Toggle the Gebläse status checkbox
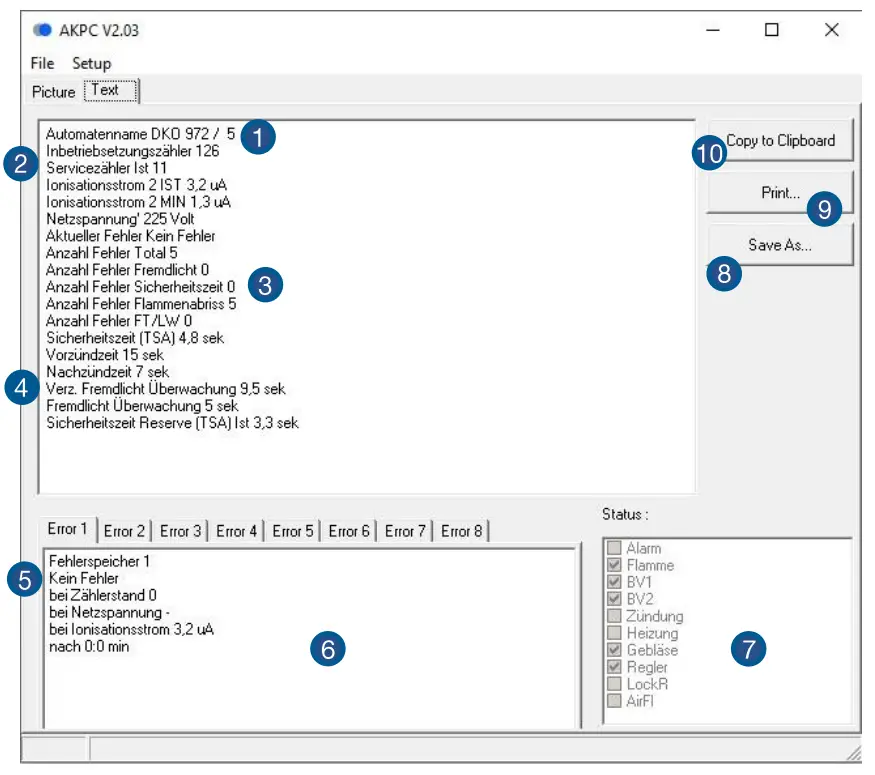The width and height of the screenshot is (875, 775). tap(614, 649)
